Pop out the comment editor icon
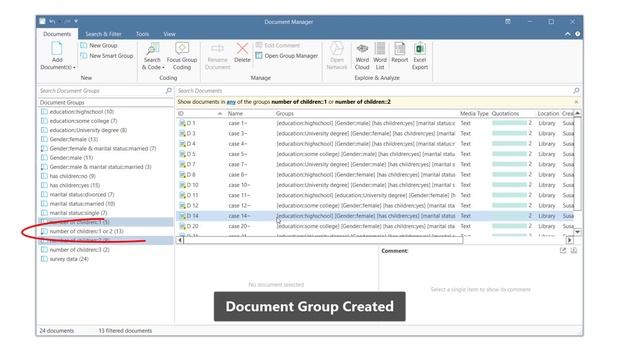 pyautogui.click(x=563, y=251)
